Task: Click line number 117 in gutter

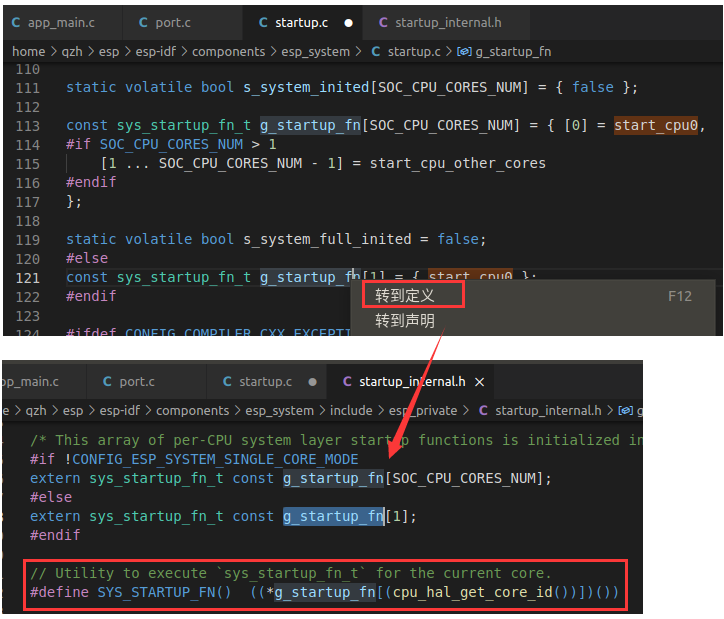Action: [x=28, y=202]
